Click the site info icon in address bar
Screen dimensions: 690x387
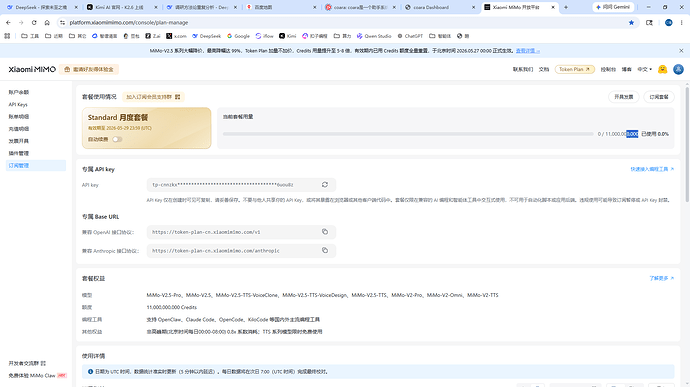pyautogui.click(x=62, y=22)
